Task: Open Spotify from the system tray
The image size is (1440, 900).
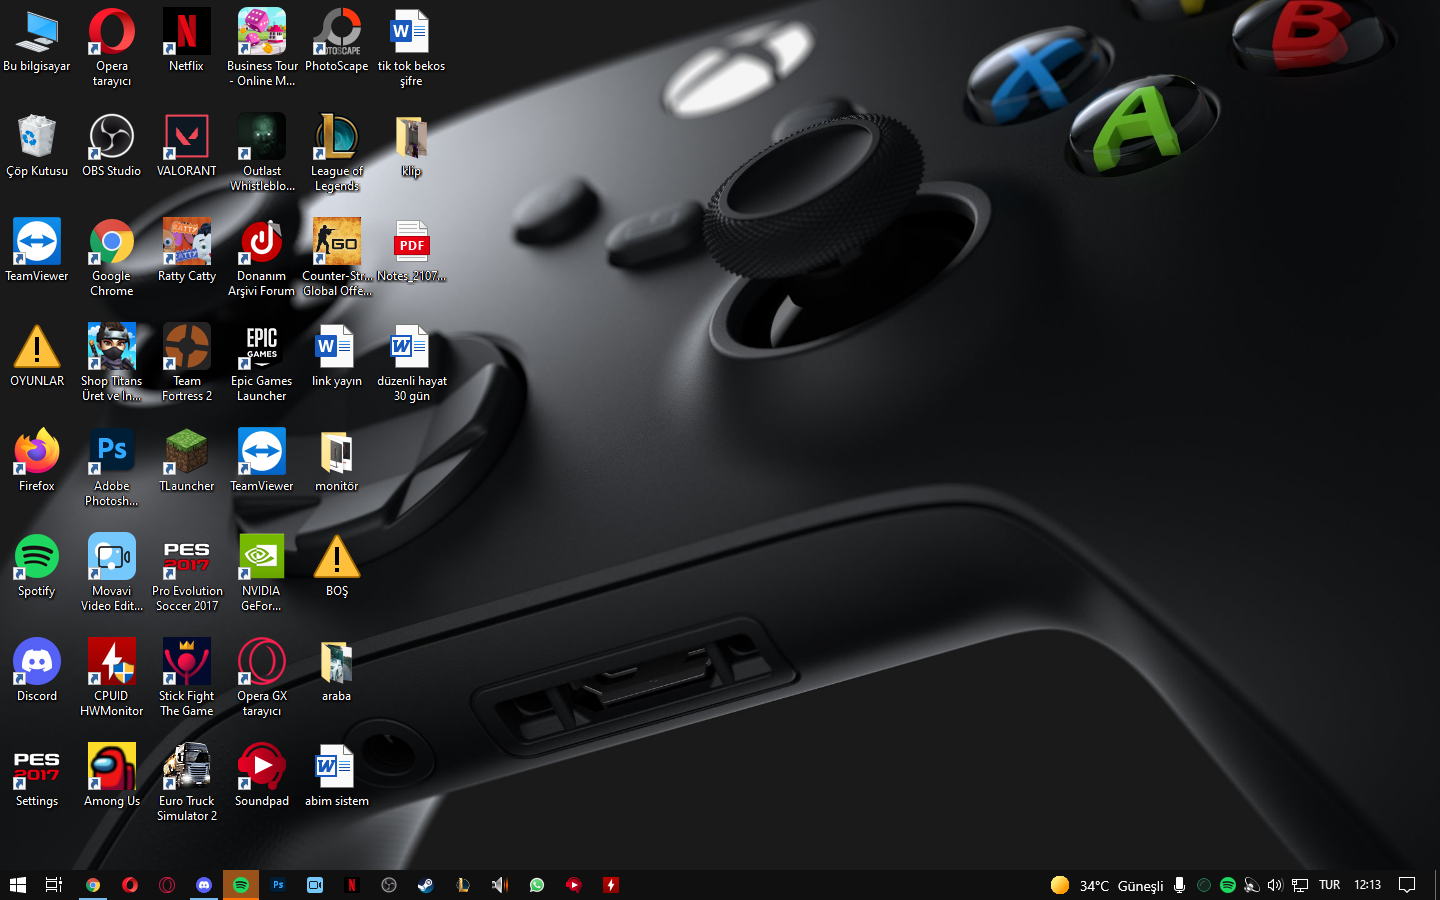Action: (x=1227, y=885)
